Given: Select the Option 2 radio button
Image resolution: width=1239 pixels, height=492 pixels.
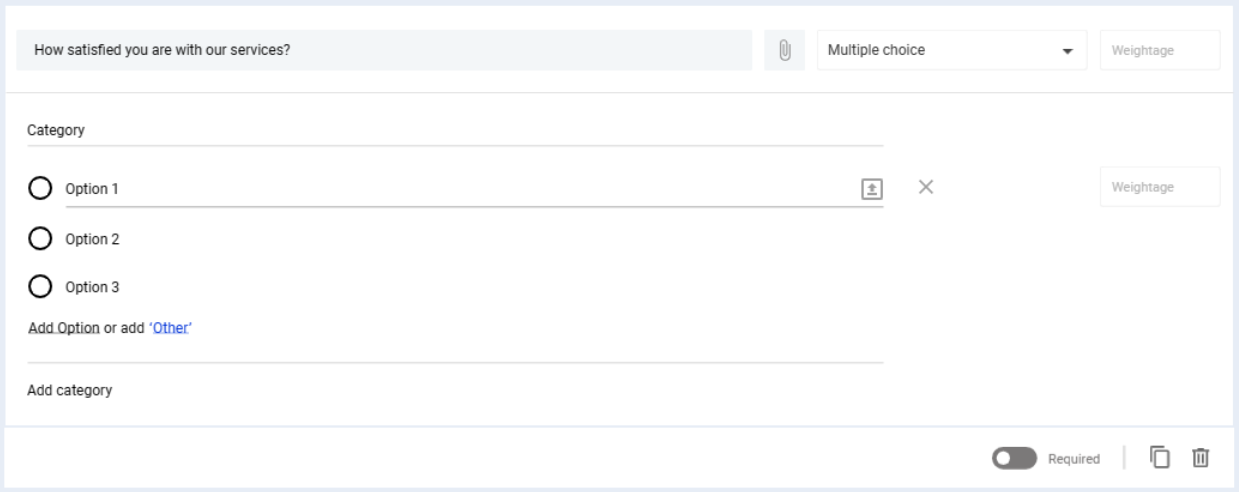Looking at the screenshot, I should coord(40,239).
